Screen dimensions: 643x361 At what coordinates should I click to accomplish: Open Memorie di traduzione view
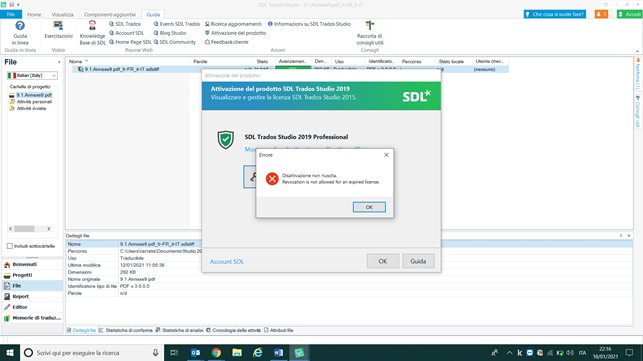(x=32, y=318)
